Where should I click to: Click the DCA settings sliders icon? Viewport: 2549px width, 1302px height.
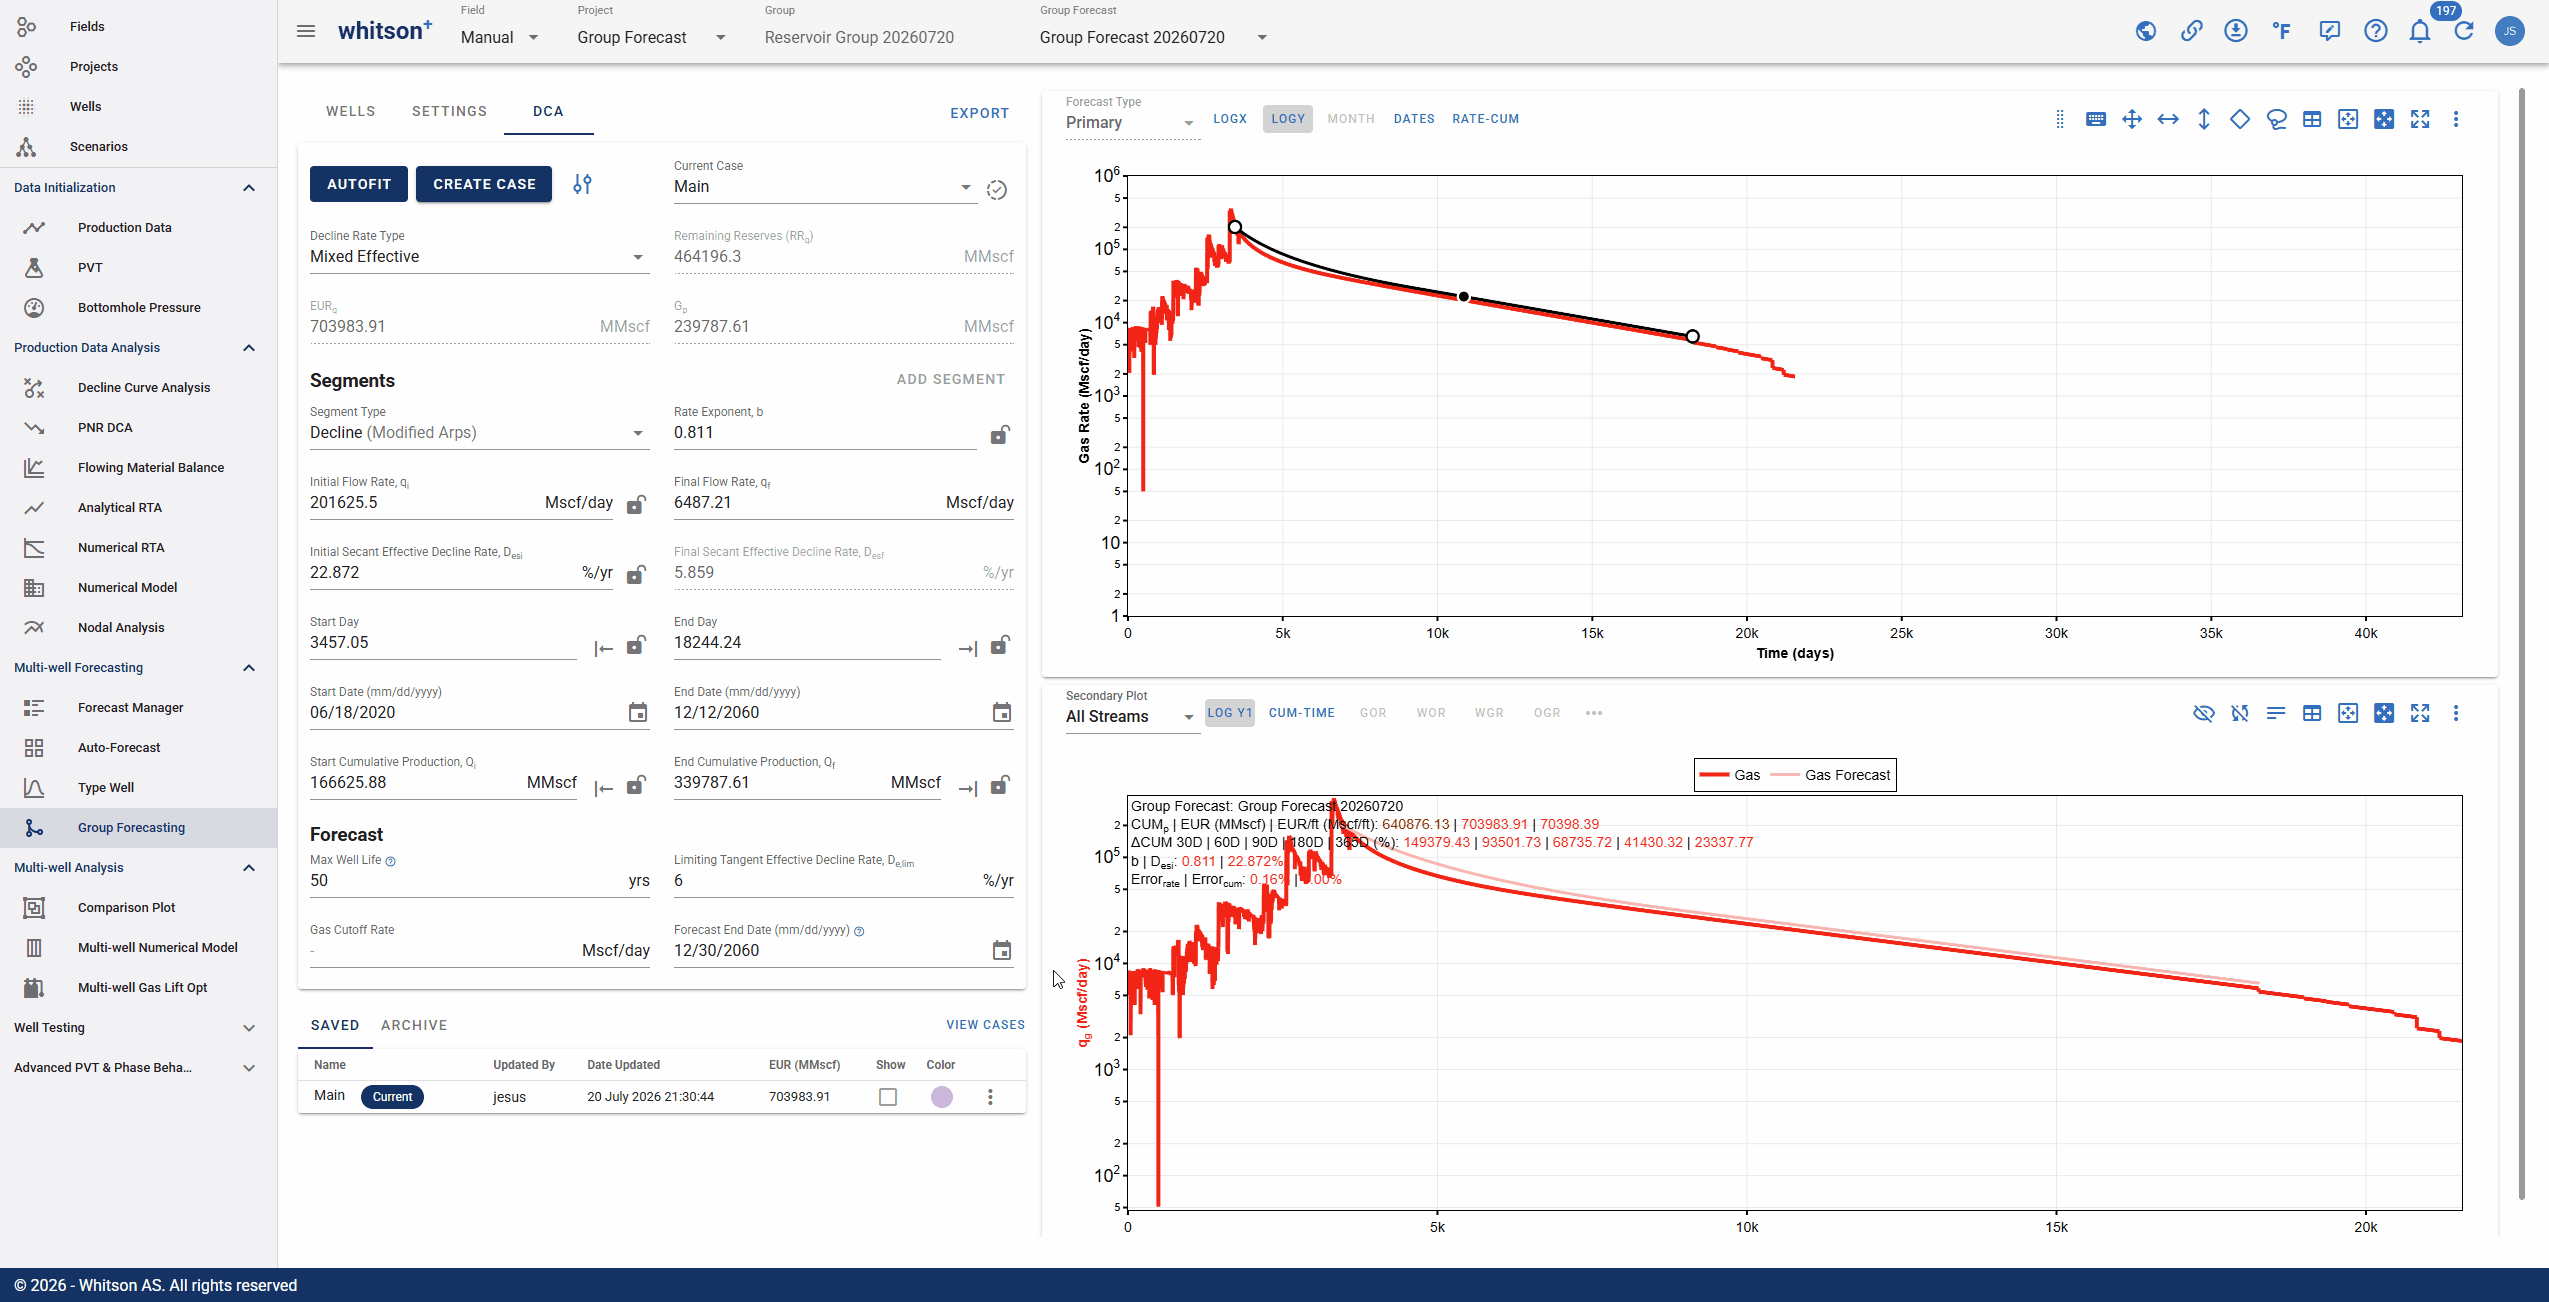click(582, 184)
